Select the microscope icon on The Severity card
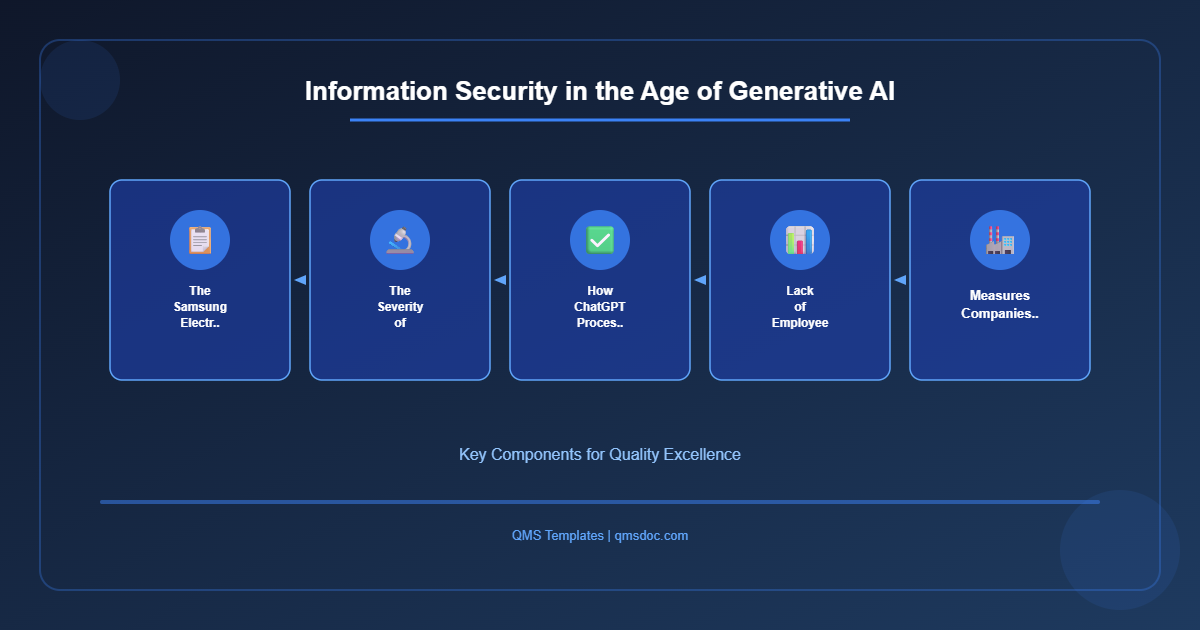The image size is (1200, 630). [399, 239]
